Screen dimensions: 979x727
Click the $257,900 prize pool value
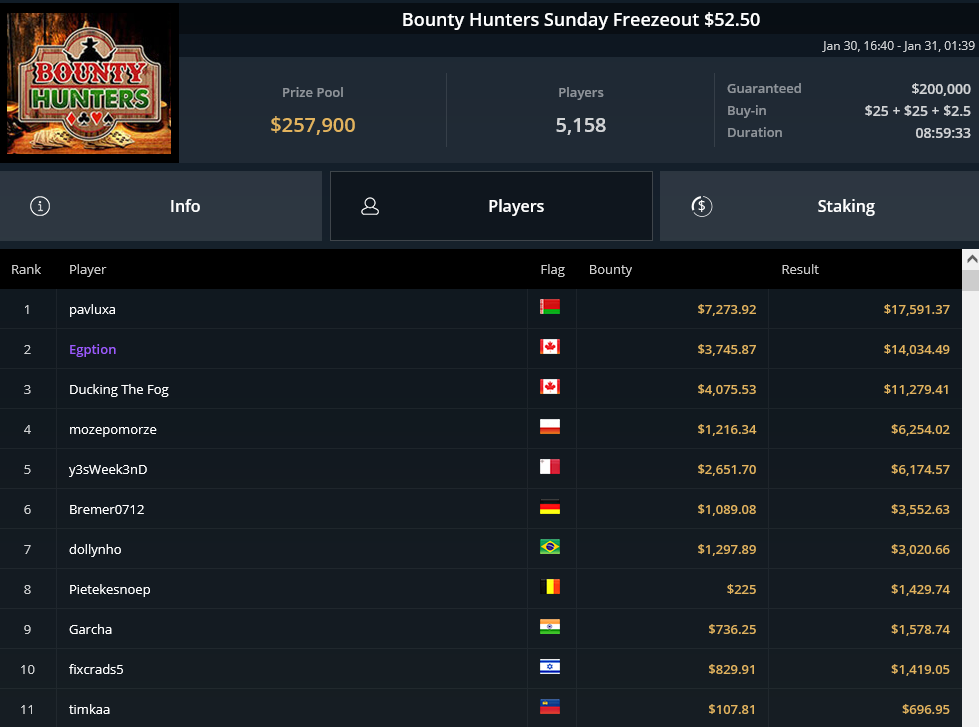tap(313, 125)
